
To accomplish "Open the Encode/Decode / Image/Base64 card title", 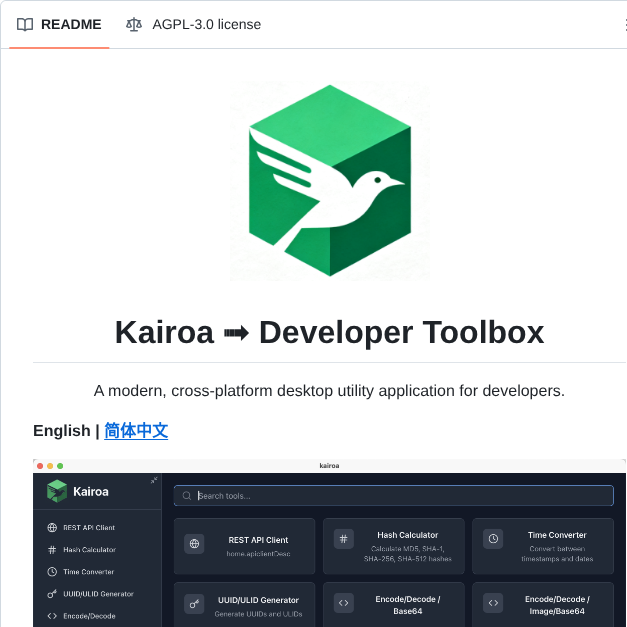I will tap(557, 605).
